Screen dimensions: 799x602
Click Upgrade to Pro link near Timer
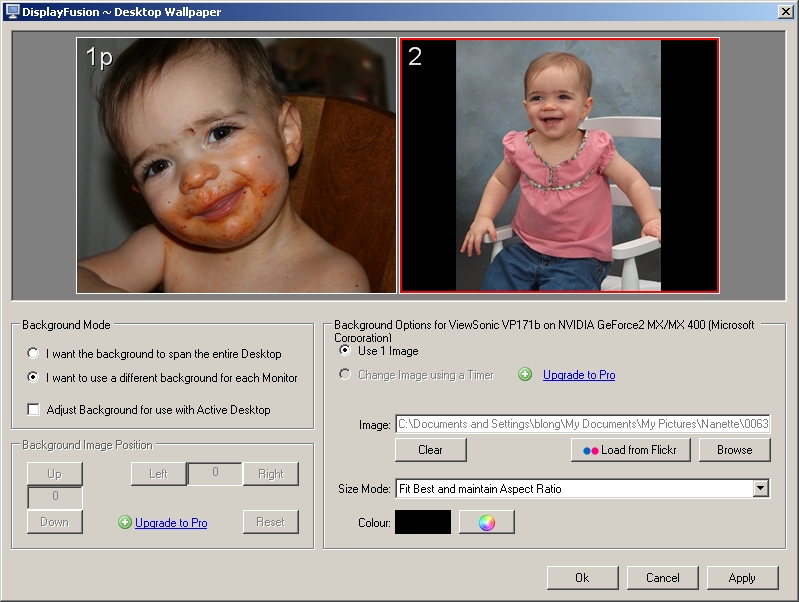click(579, 375)
